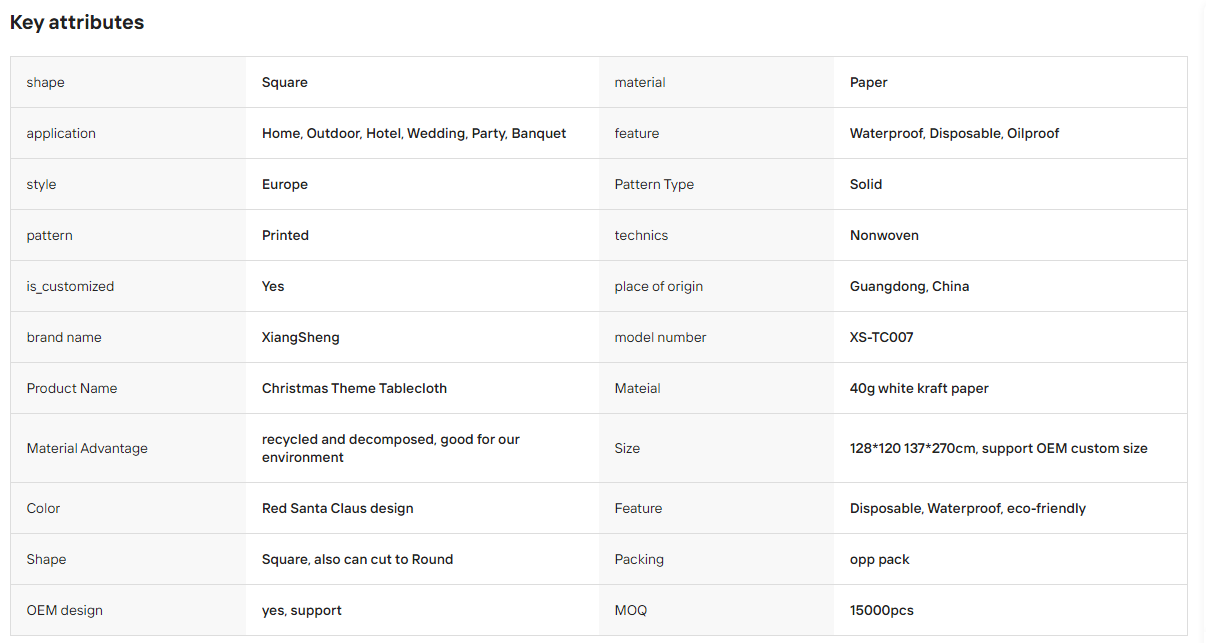Screen dimensions: 1206x643
Task: Click the technics value Nonwoven
Action: coord(884,235)
